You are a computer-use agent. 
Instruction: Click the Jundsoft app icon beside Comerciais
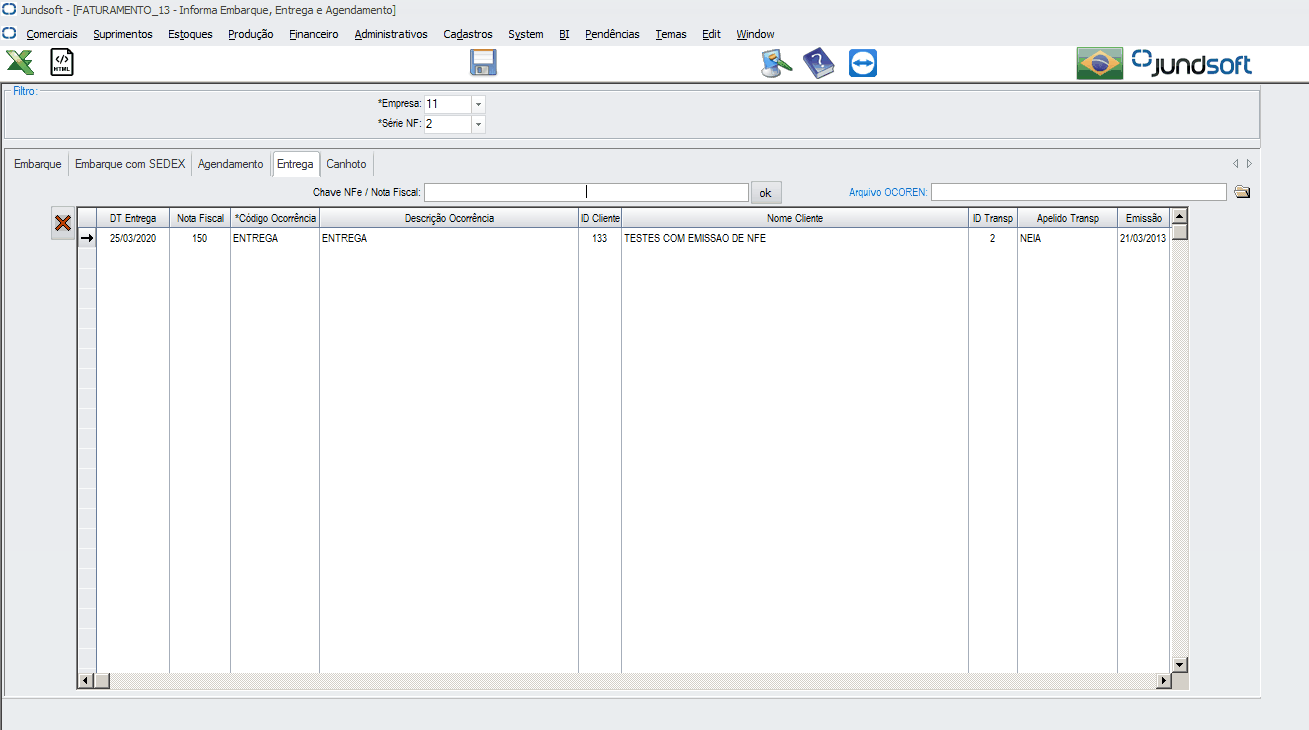coord(9,33)
